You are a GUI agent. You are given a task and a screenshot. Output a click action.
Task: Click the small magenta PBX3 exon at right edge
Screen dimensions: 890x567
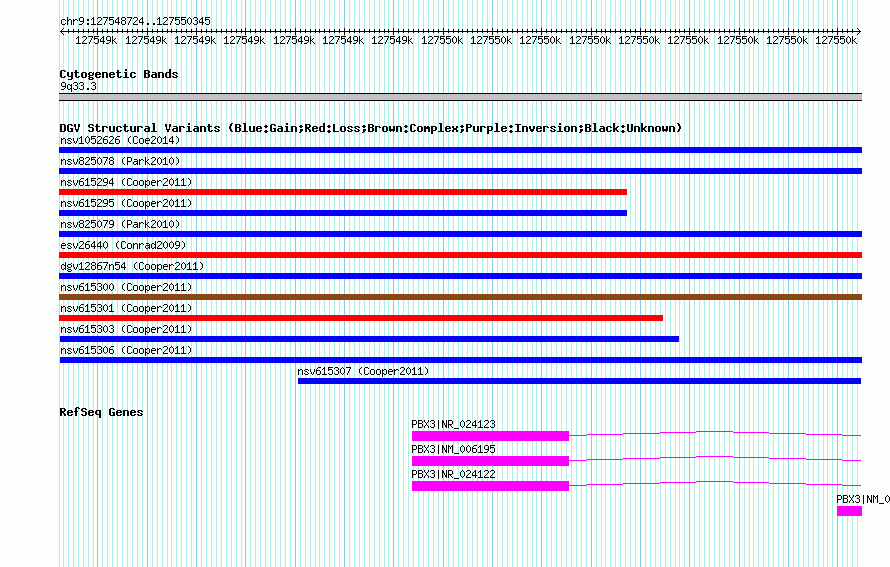pos(849,511)
